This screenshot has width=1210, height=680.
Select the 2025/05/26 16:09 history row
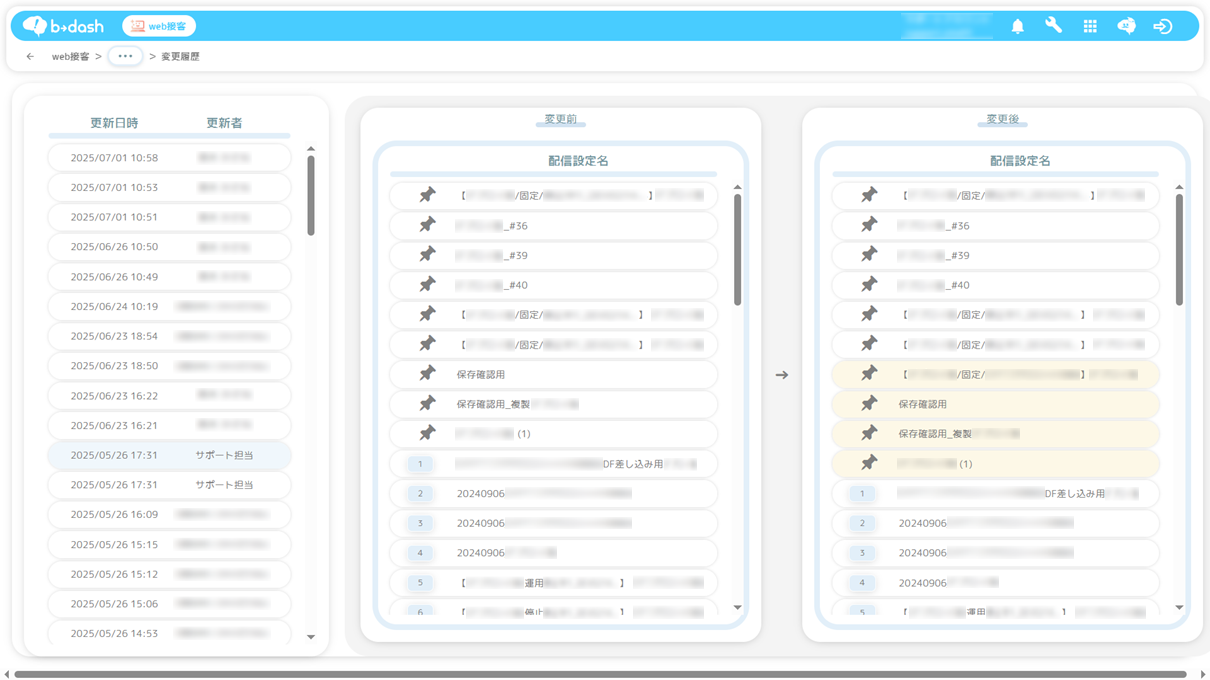coord(169,514)
